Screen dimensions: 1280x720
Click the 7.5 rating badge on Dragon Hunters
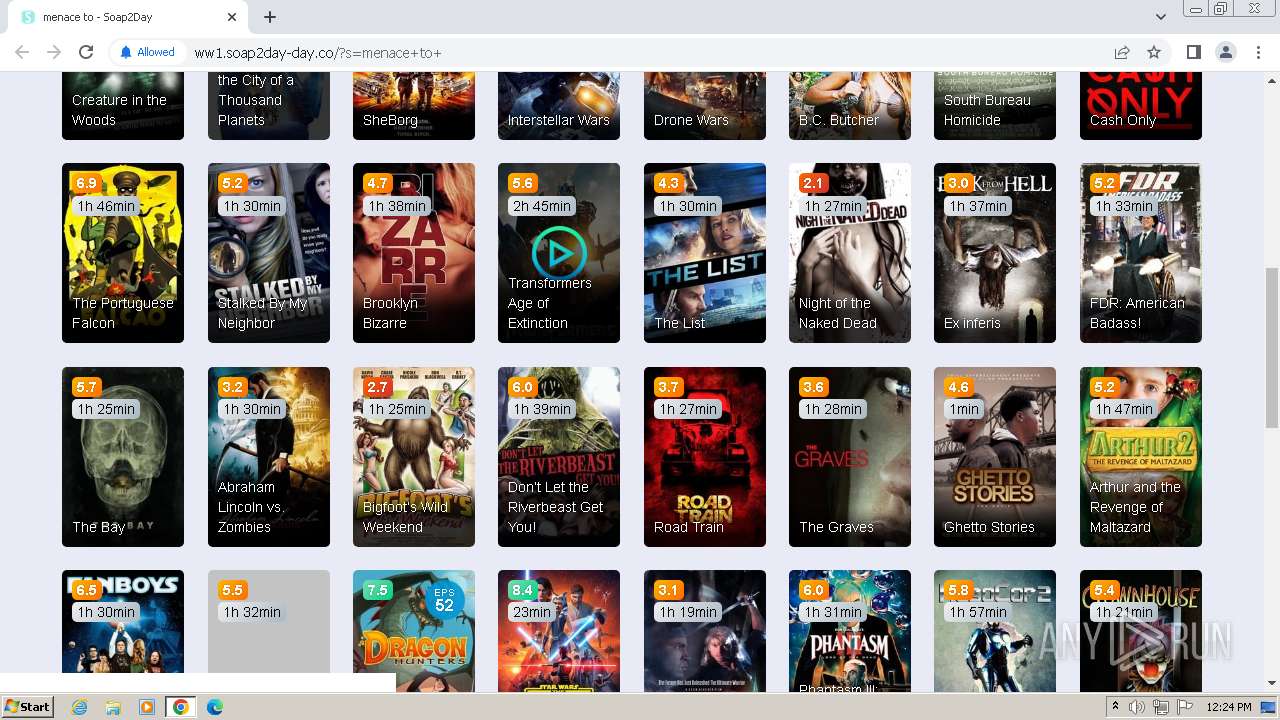coord(377,590)
